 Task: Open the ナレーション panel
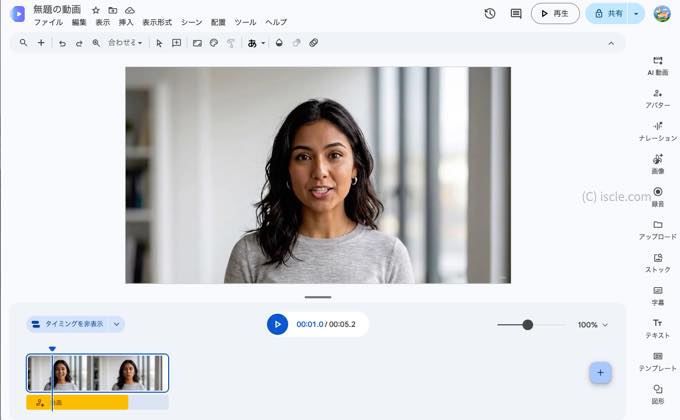click(x=657, y=132)
